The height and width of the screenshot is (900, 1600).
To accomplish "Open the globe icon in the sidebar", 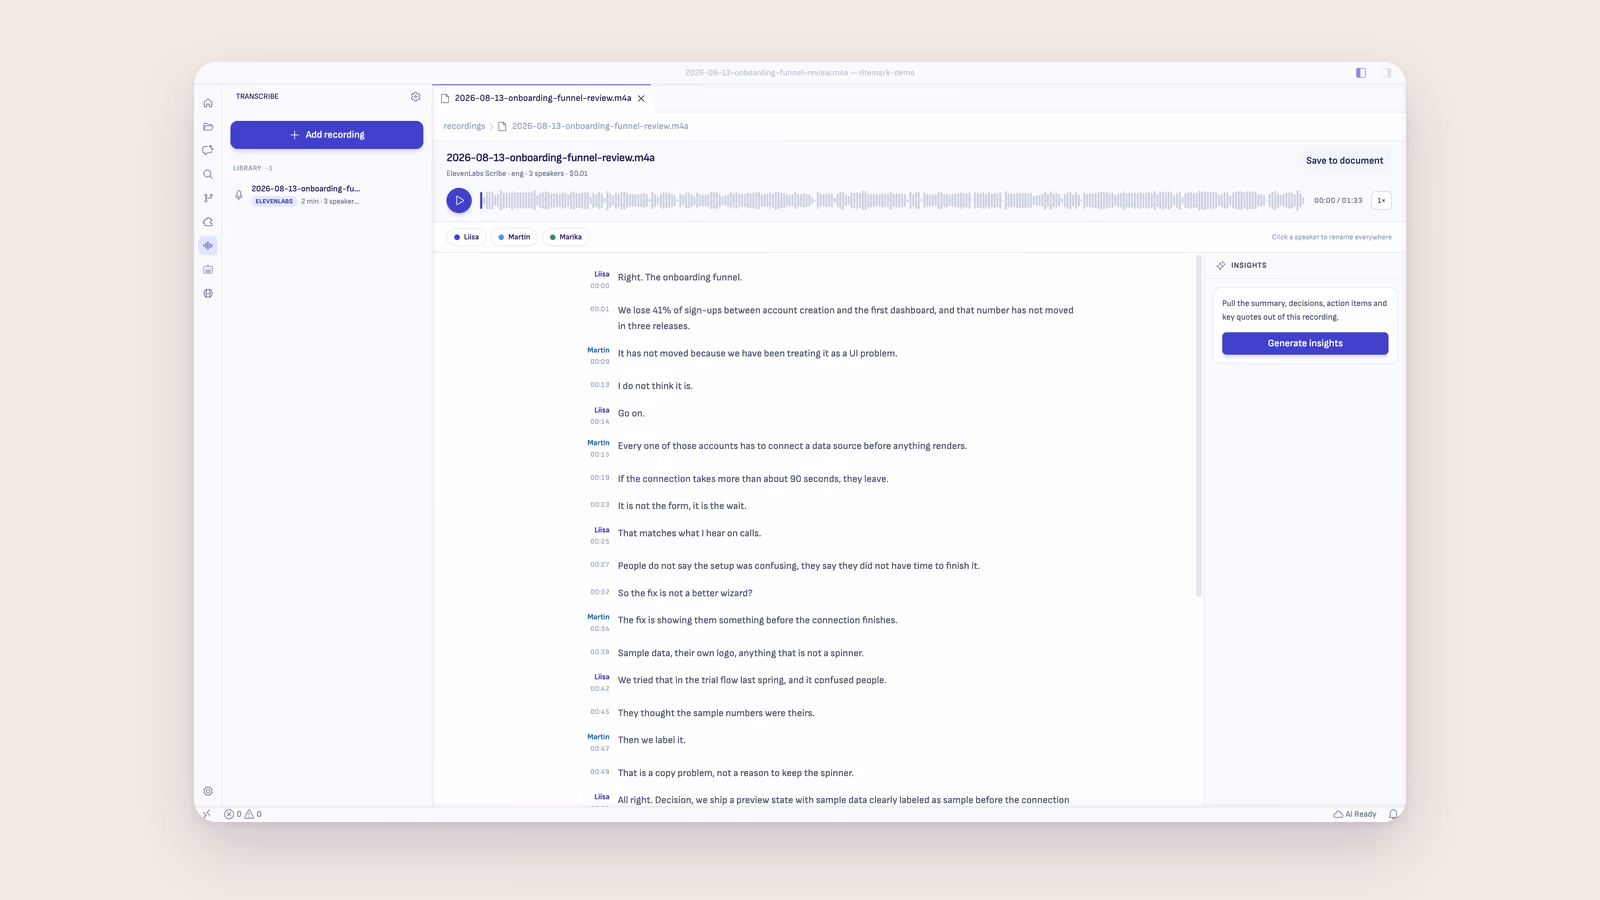I will point(208,294).
